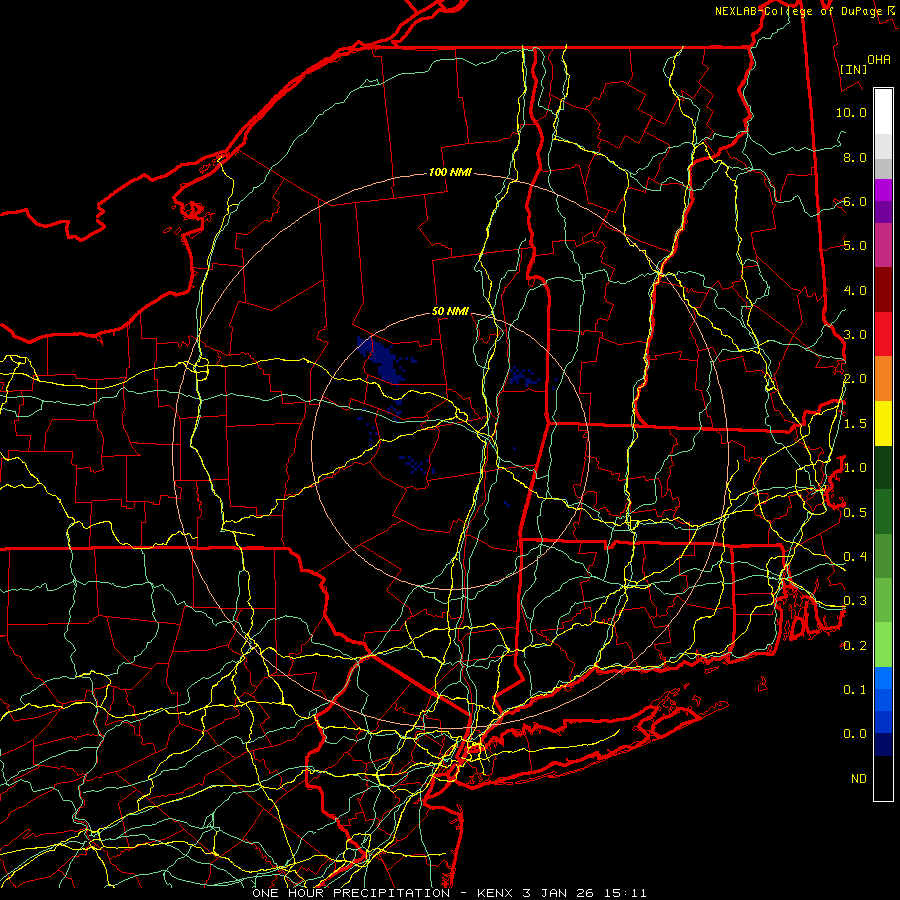900x900 pixels.
Task: Click the 0.1 legend value
Action: point(855,689)
